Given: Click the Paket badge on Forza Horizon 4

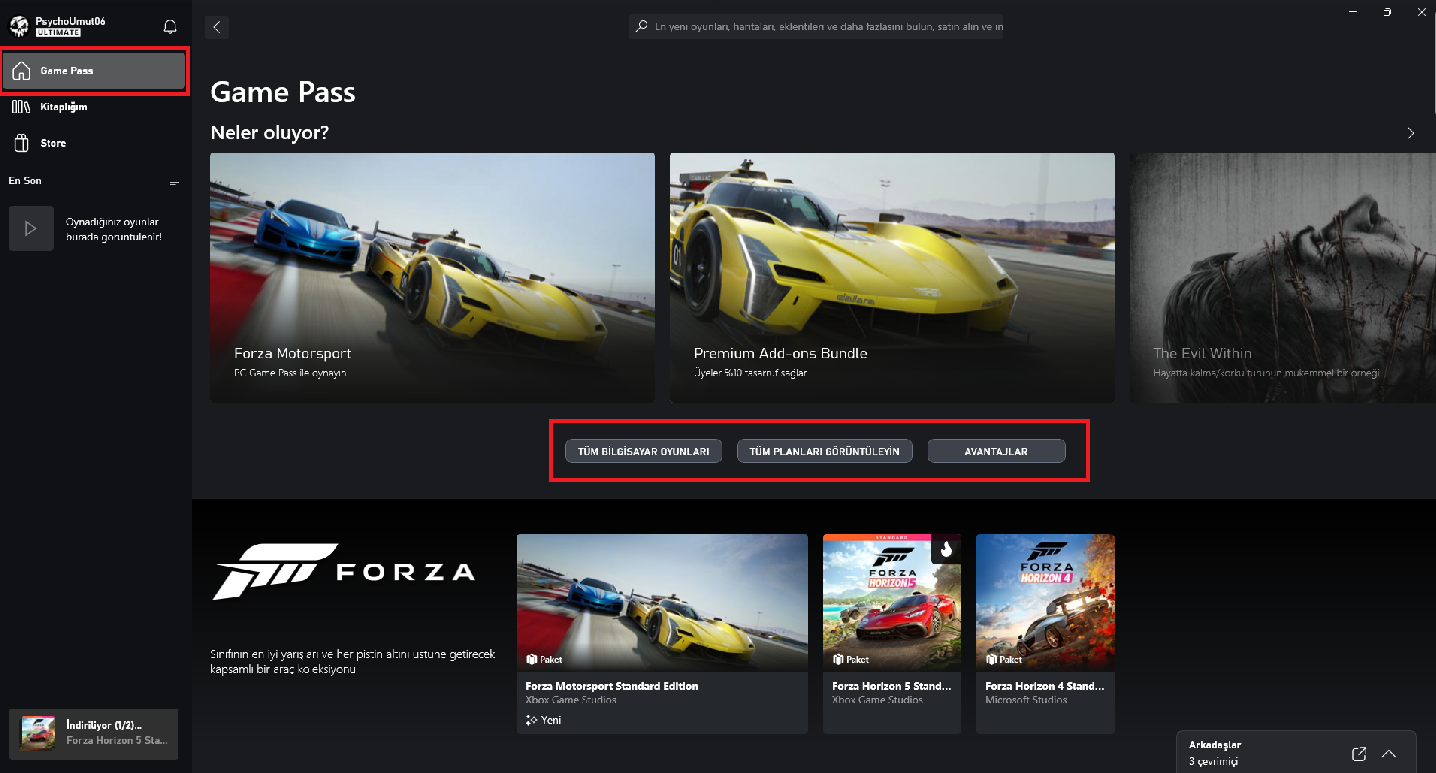Looking at the screenshot, I should pyautogui.click(x=1004, y=660).
